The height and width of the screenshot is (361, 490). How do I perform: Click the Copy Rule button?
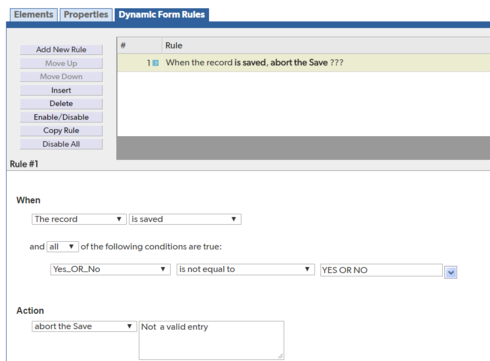[61, 131]
